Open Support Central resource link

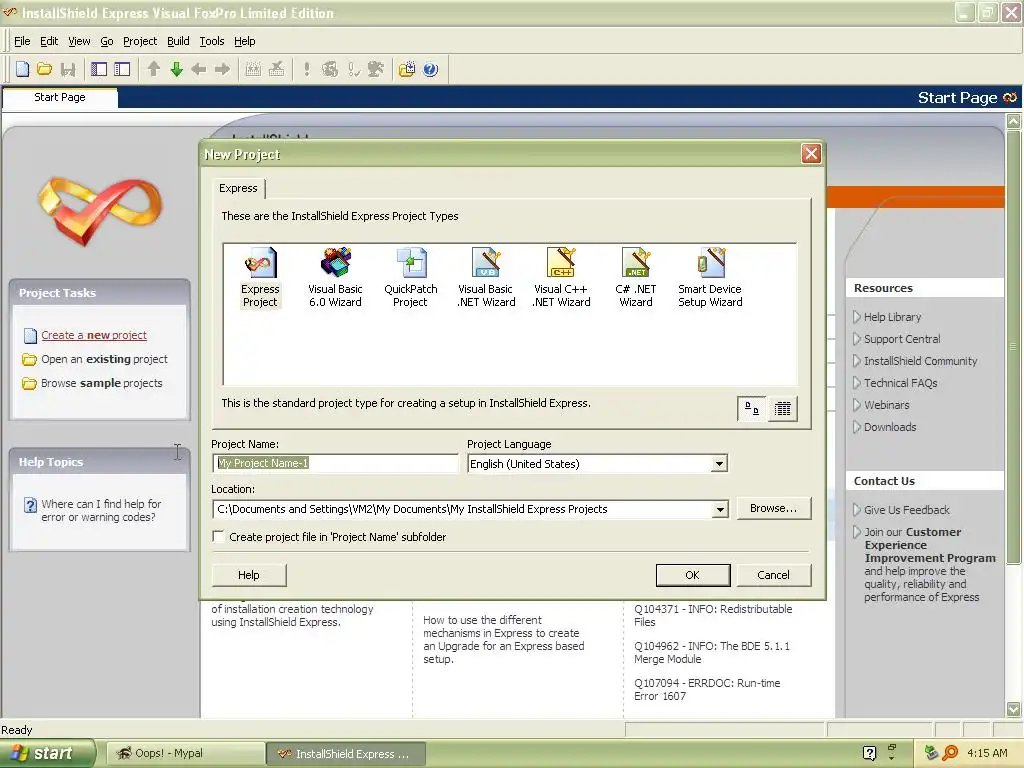(902, 339)
